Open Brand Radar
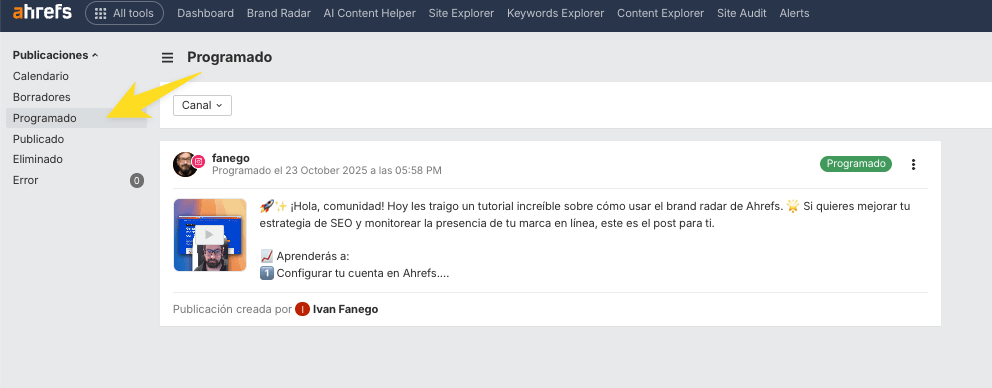This screenshot has height=388, width=992. tap(278, 13)
